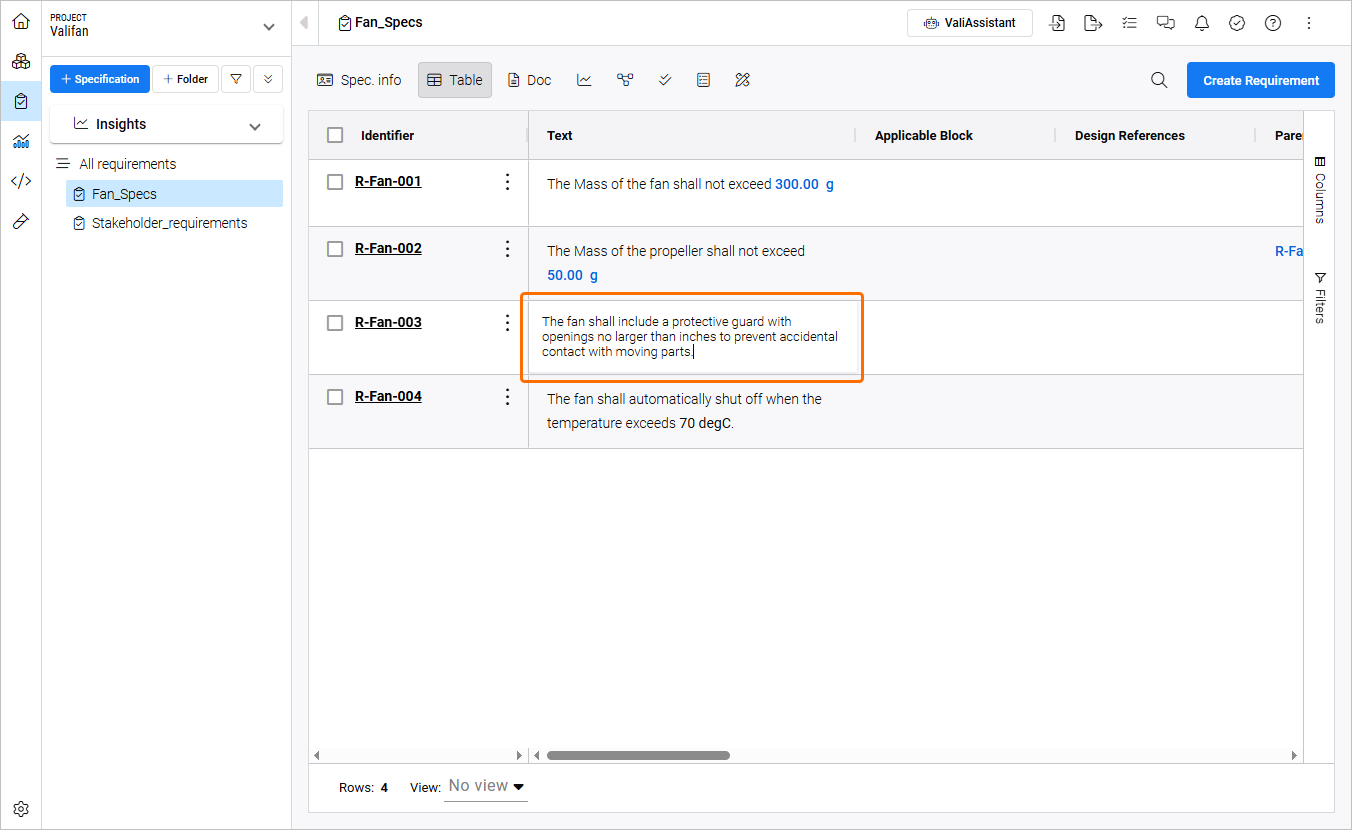Open the sidebar icon below code brackets

tap(21, 221)
